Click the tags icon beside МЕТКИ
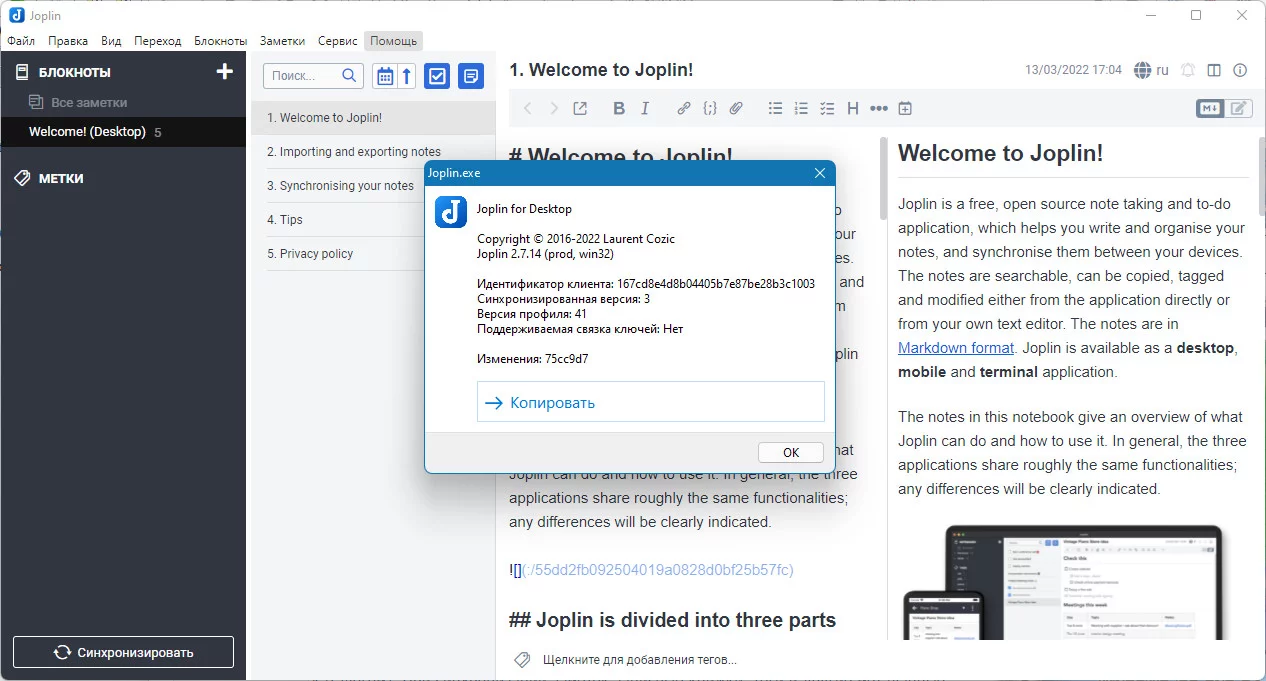This screenshot has height=681, width=1266. tap(22, 178)
